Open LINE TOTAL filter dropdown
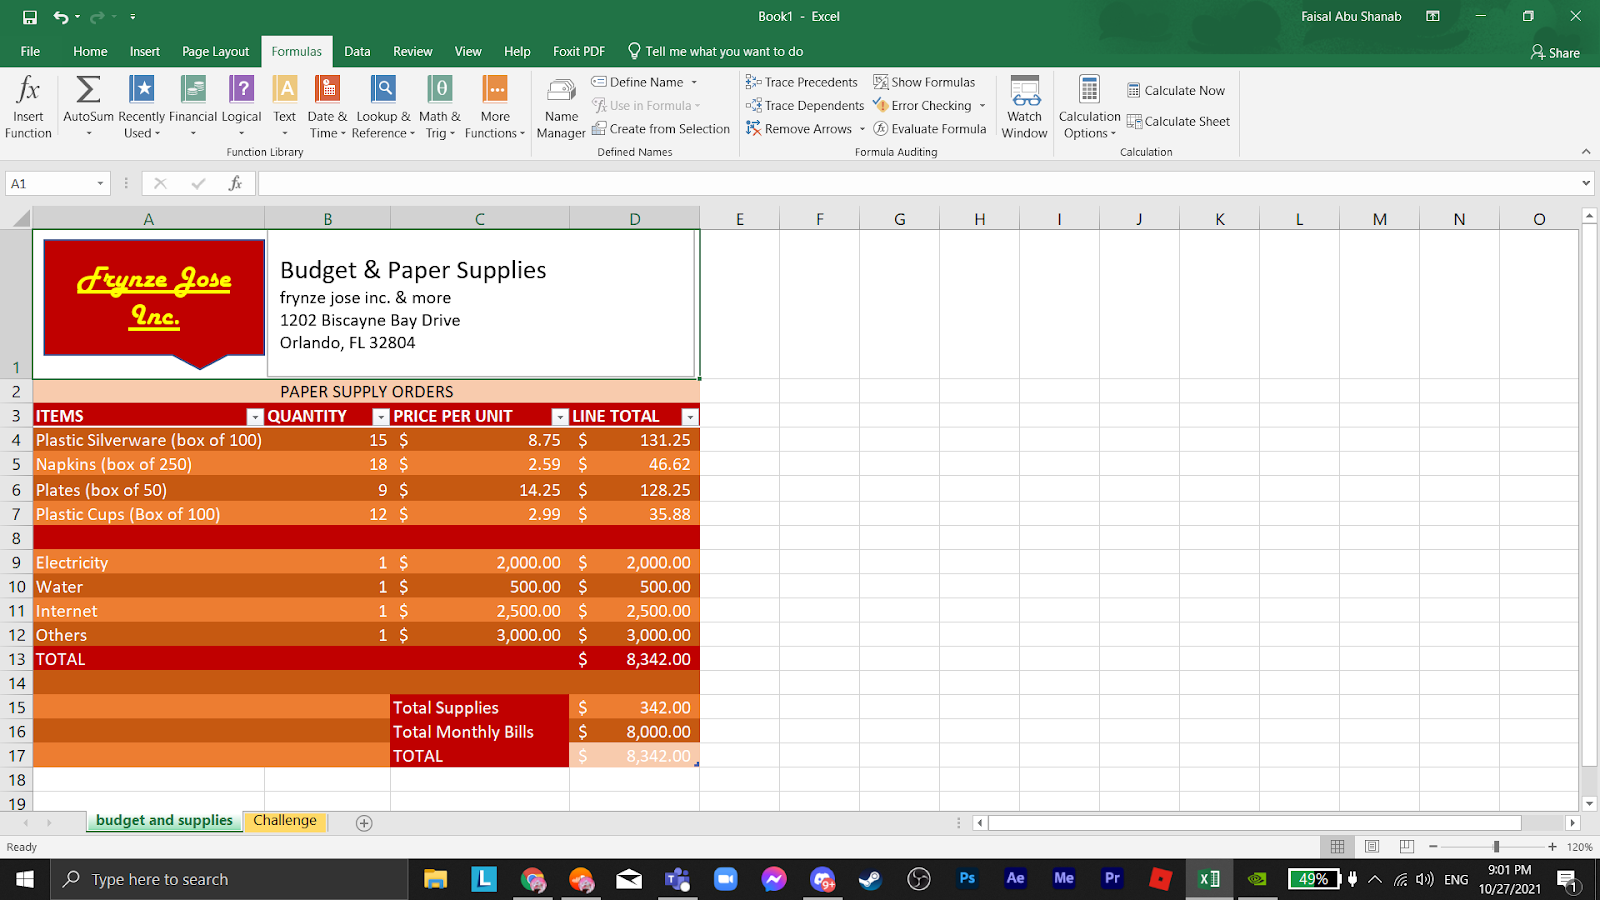 [x=689, y=417]
